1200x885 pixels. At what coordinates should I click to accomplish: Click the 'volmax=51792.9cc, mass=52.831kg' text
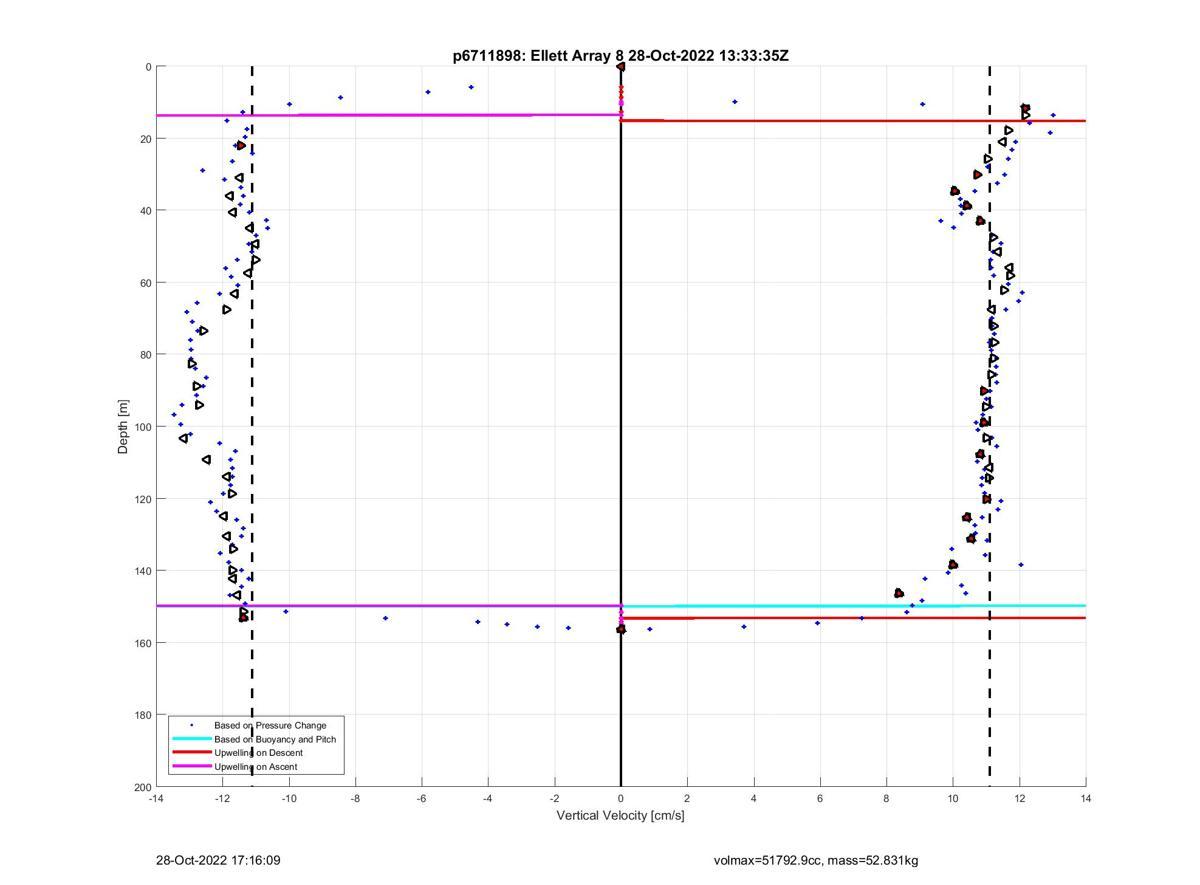tap(816, 860)
